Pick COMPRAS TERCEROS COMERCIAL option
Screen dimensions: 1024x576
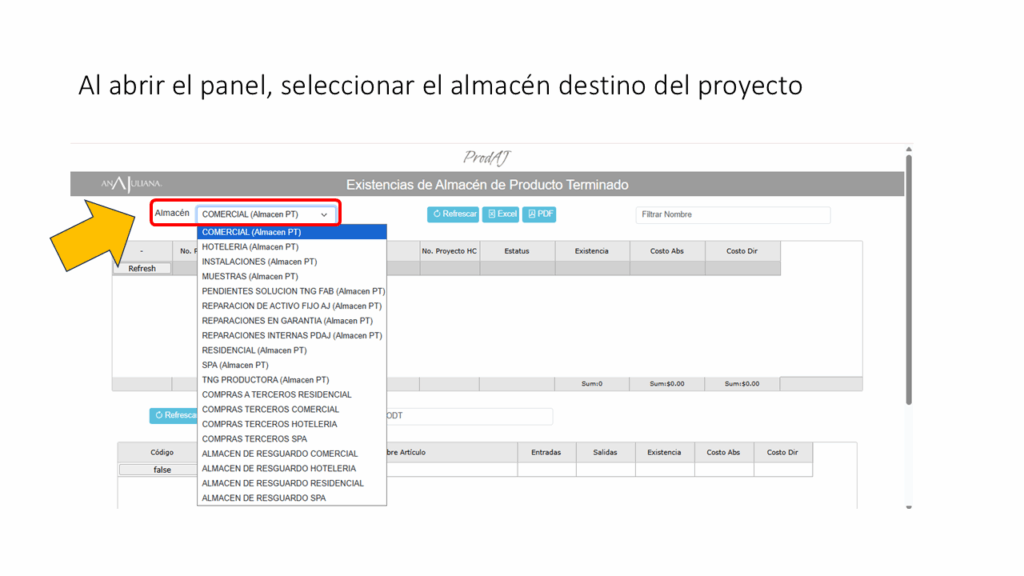(270, 409)
